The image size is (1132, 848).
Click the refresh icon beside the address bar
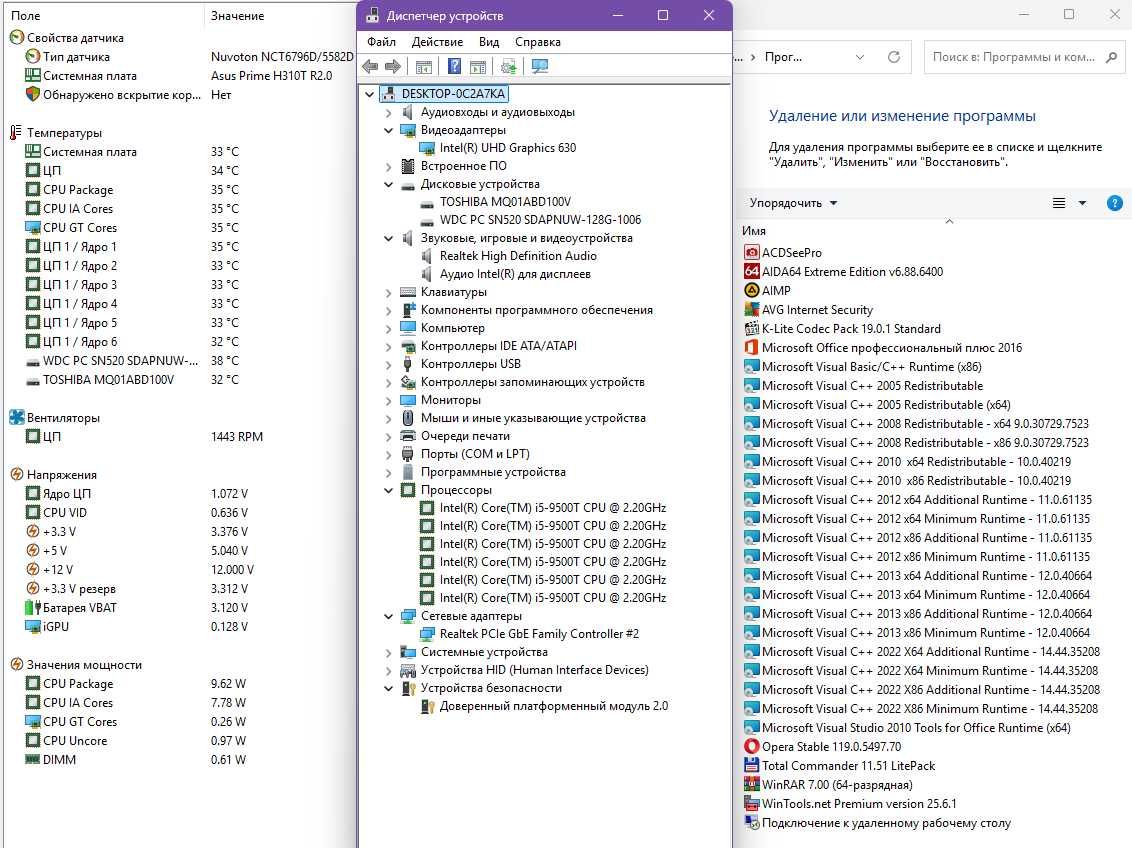(x=894, y=57)
